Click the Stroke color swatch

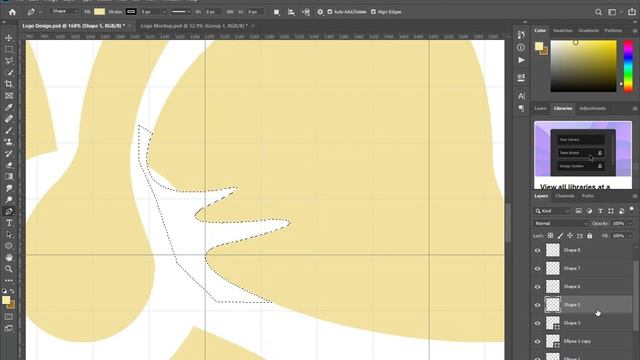click(131, 12)
